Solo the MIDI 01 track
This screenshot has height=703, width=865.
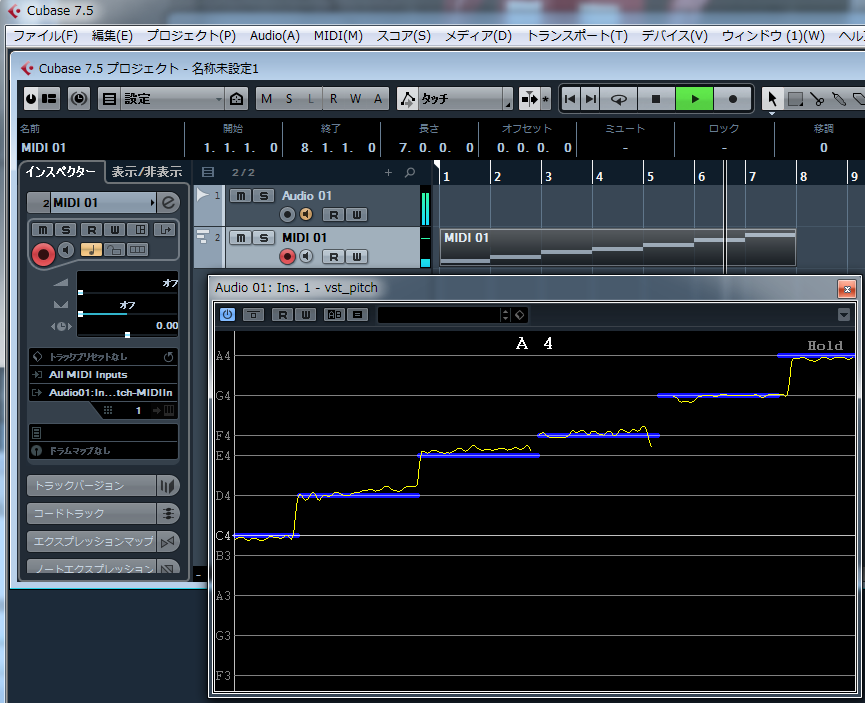264,238
